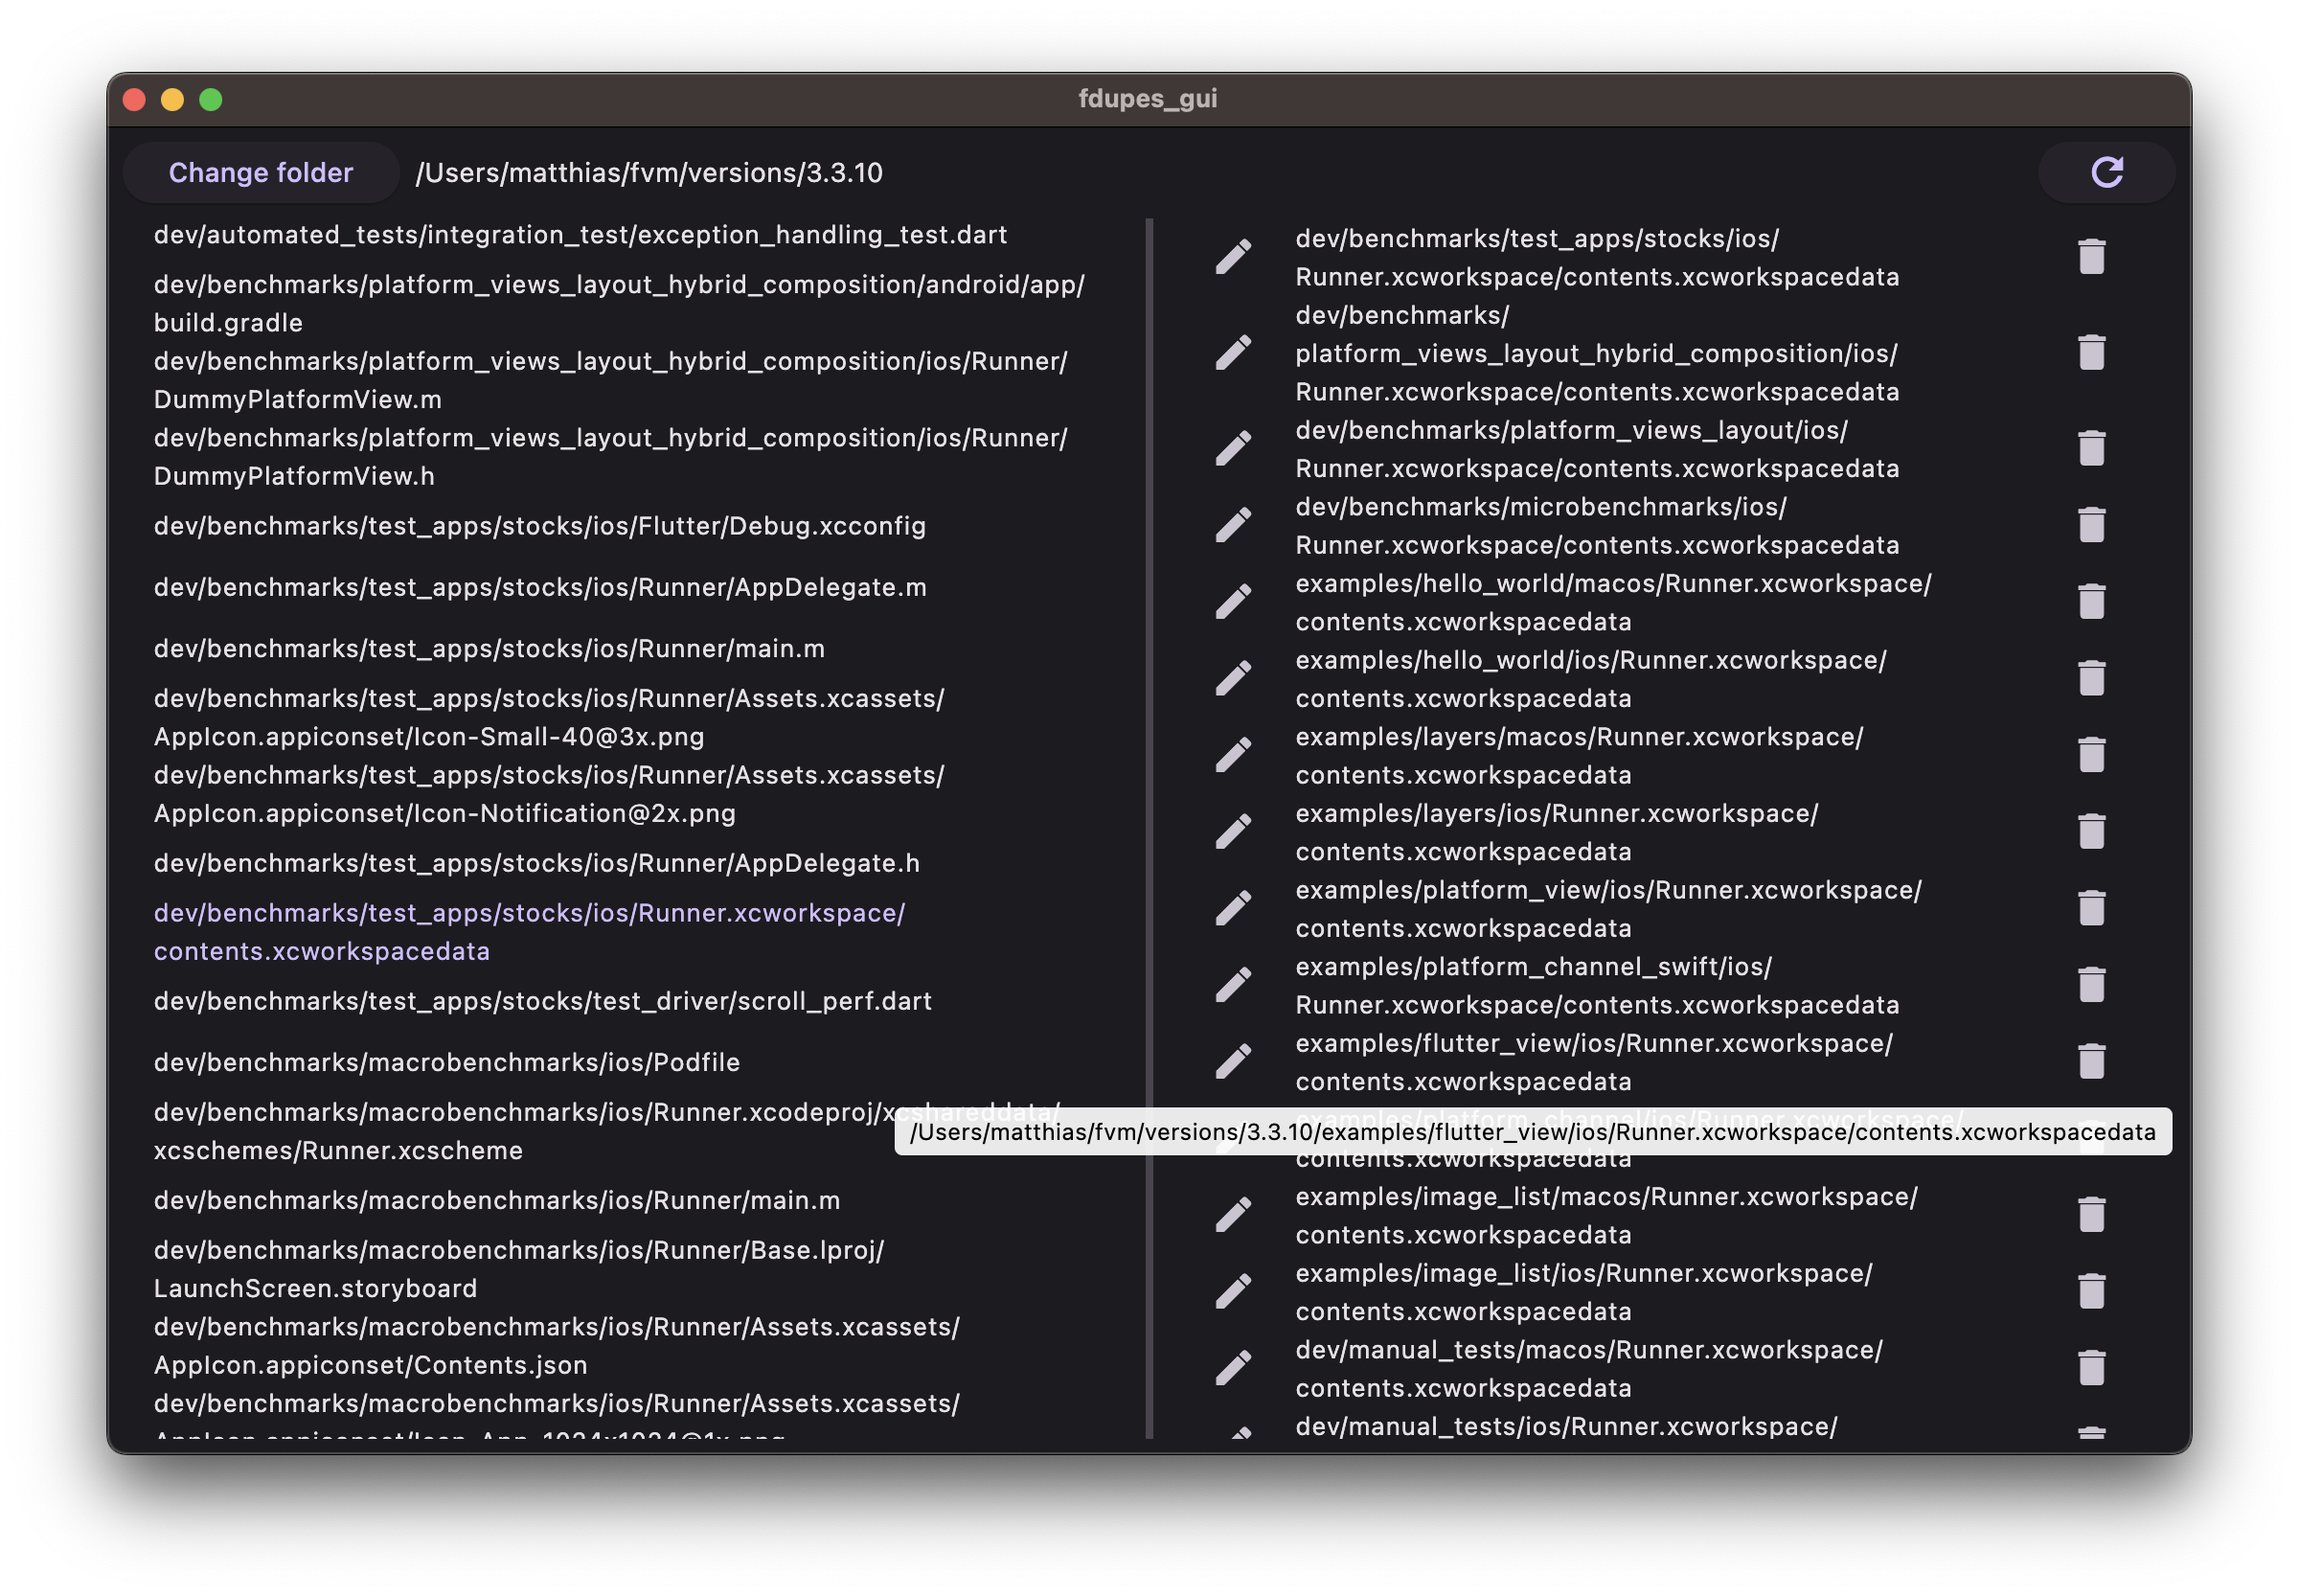Click pencil icon for examples/platform_channel_swift/ios entry
The image size is (2299, 1596).
coord(1233,985)
